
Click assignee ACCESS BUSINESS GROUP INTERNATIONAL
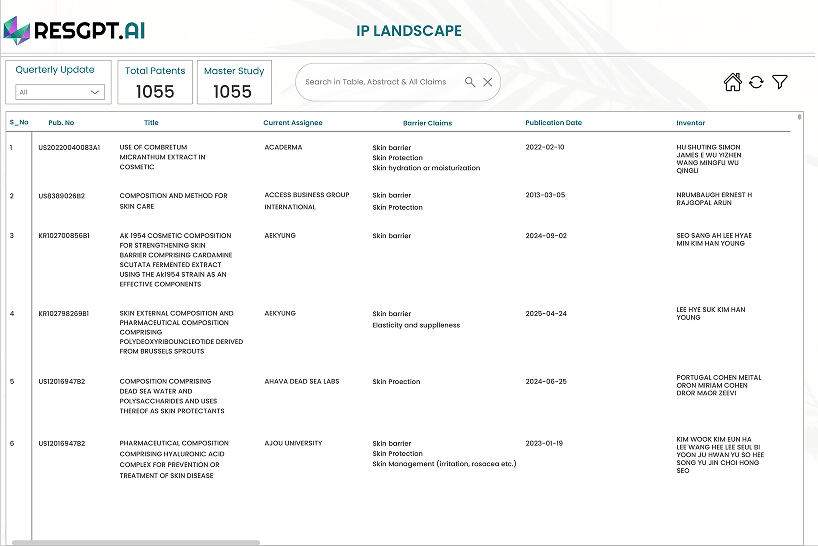(307, 201)
